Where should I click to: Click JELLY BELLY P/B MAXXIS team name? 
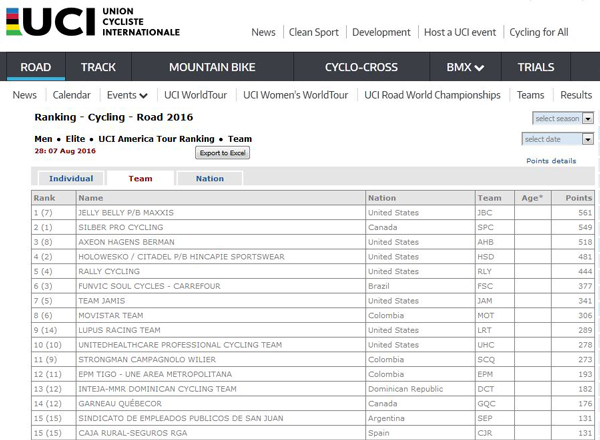(x=126, y=213)
